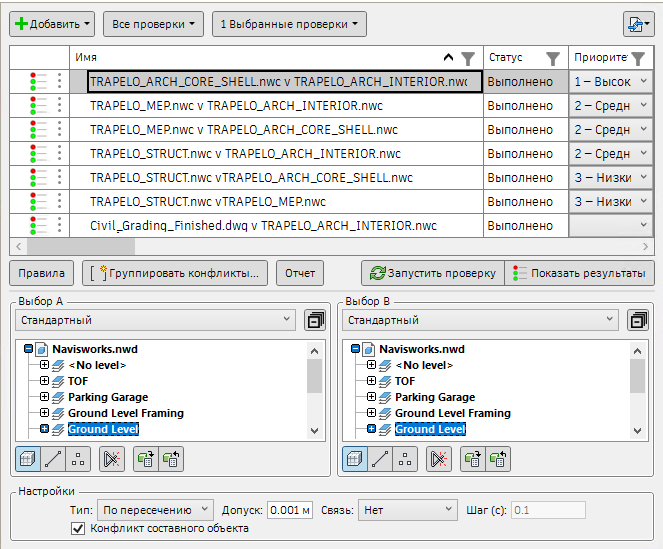Open Выбор A Стандартный dropdown
The height and width of the screenshot is (549, 663).
pyautogui.click(x=156, y=320)
